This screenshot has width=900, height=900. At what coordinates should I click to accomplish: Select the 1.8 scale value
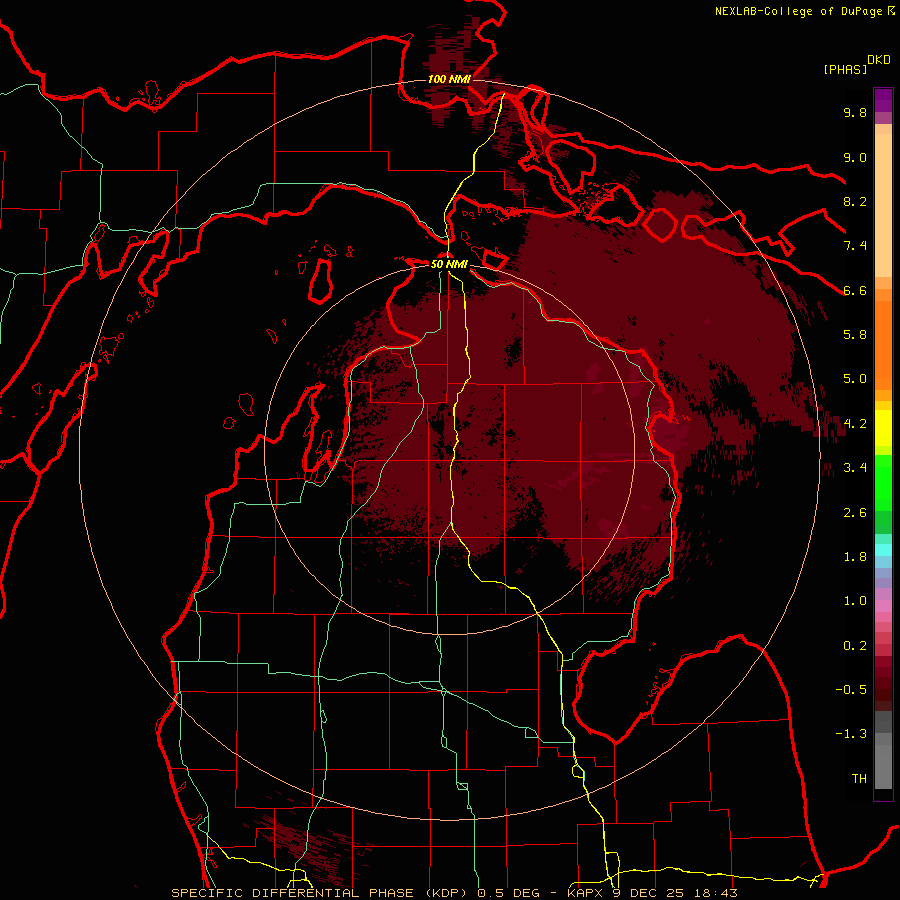coord(855,557)
